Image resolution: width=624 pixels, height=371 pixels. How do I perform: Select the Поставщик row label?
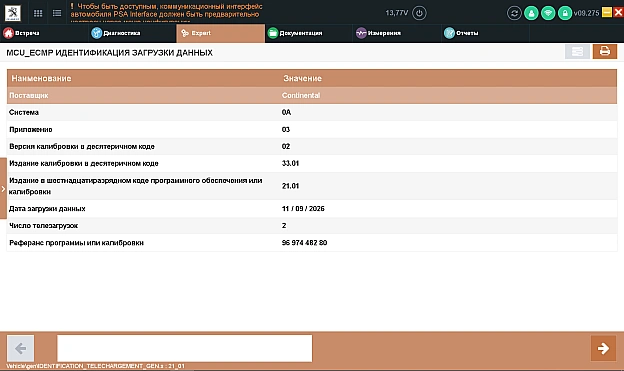(29, 96)
